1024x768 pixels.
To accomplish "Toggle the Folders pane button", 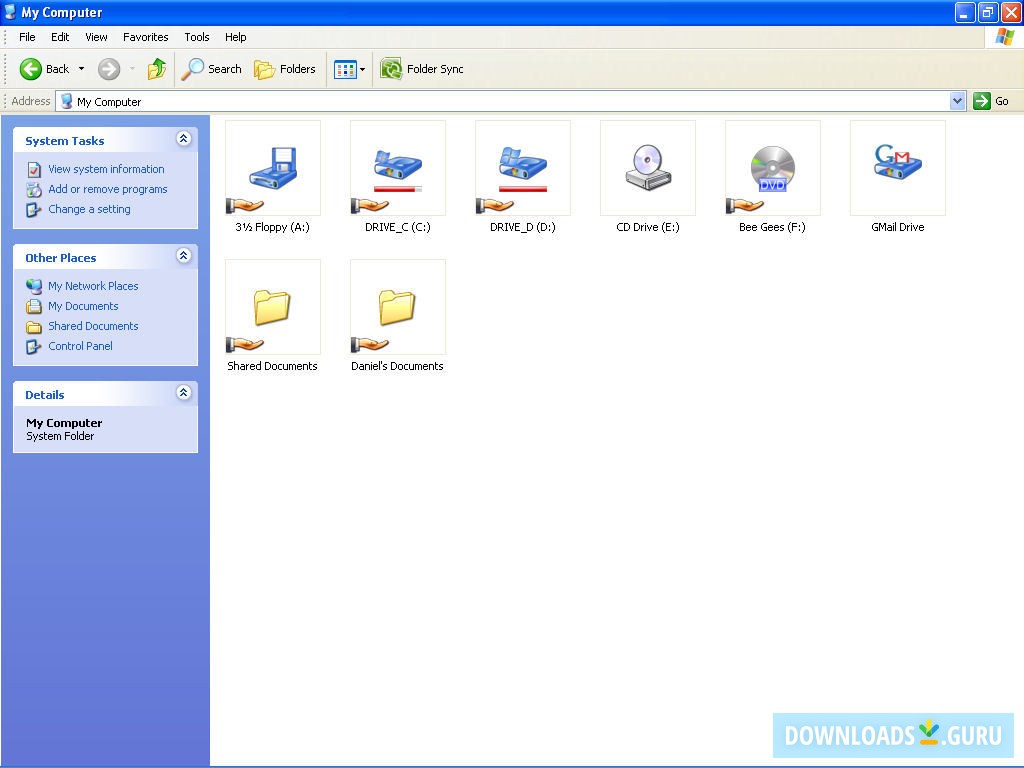I will pos(285,69).
